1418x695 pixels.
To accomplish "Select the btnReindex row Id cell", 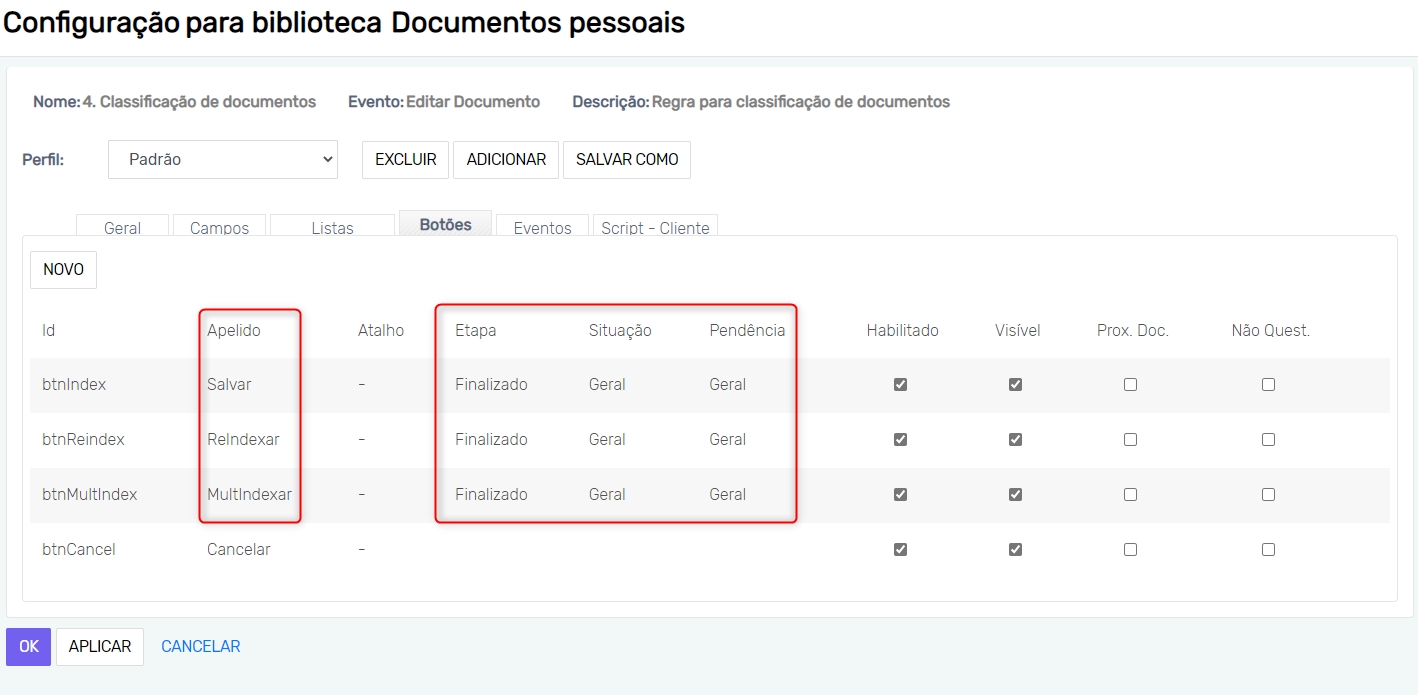I will (x=83, y=439).
